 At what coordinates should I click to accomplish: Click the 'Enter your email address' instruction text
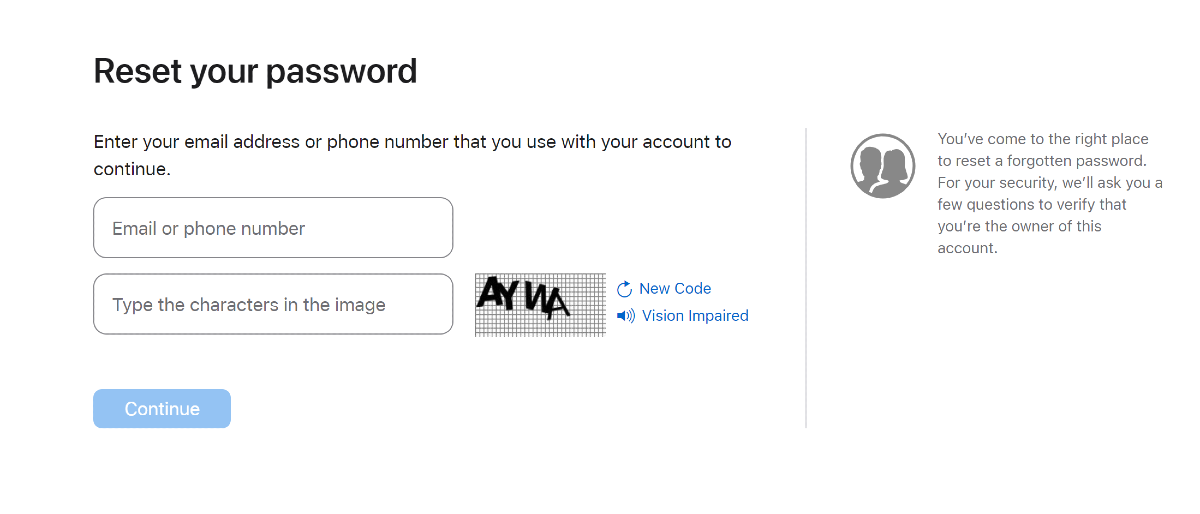point(412,142)
